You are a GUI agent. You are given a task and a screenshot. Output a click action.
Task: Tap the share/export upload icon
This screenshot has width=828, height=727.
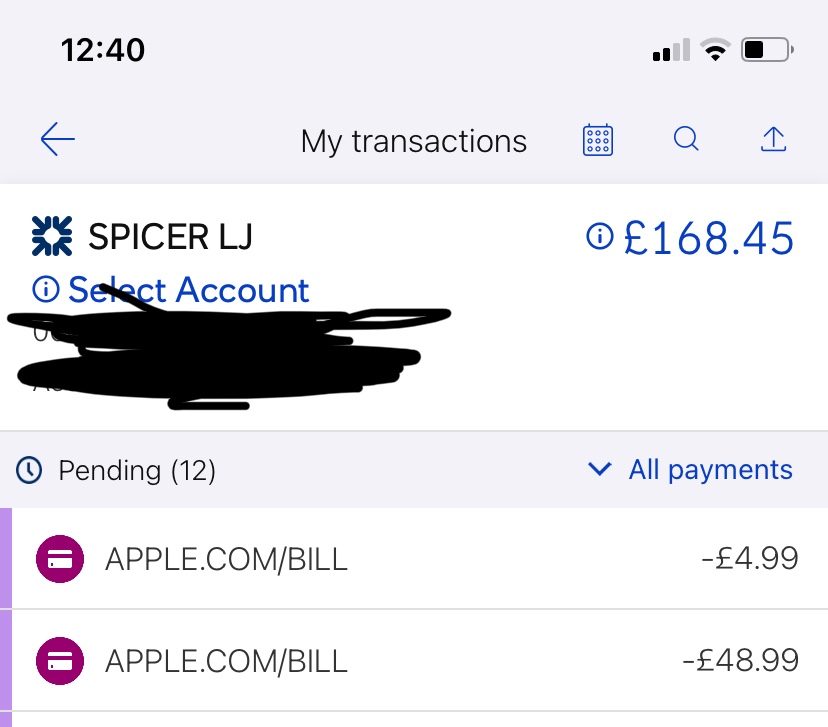[x=773, y=140]
